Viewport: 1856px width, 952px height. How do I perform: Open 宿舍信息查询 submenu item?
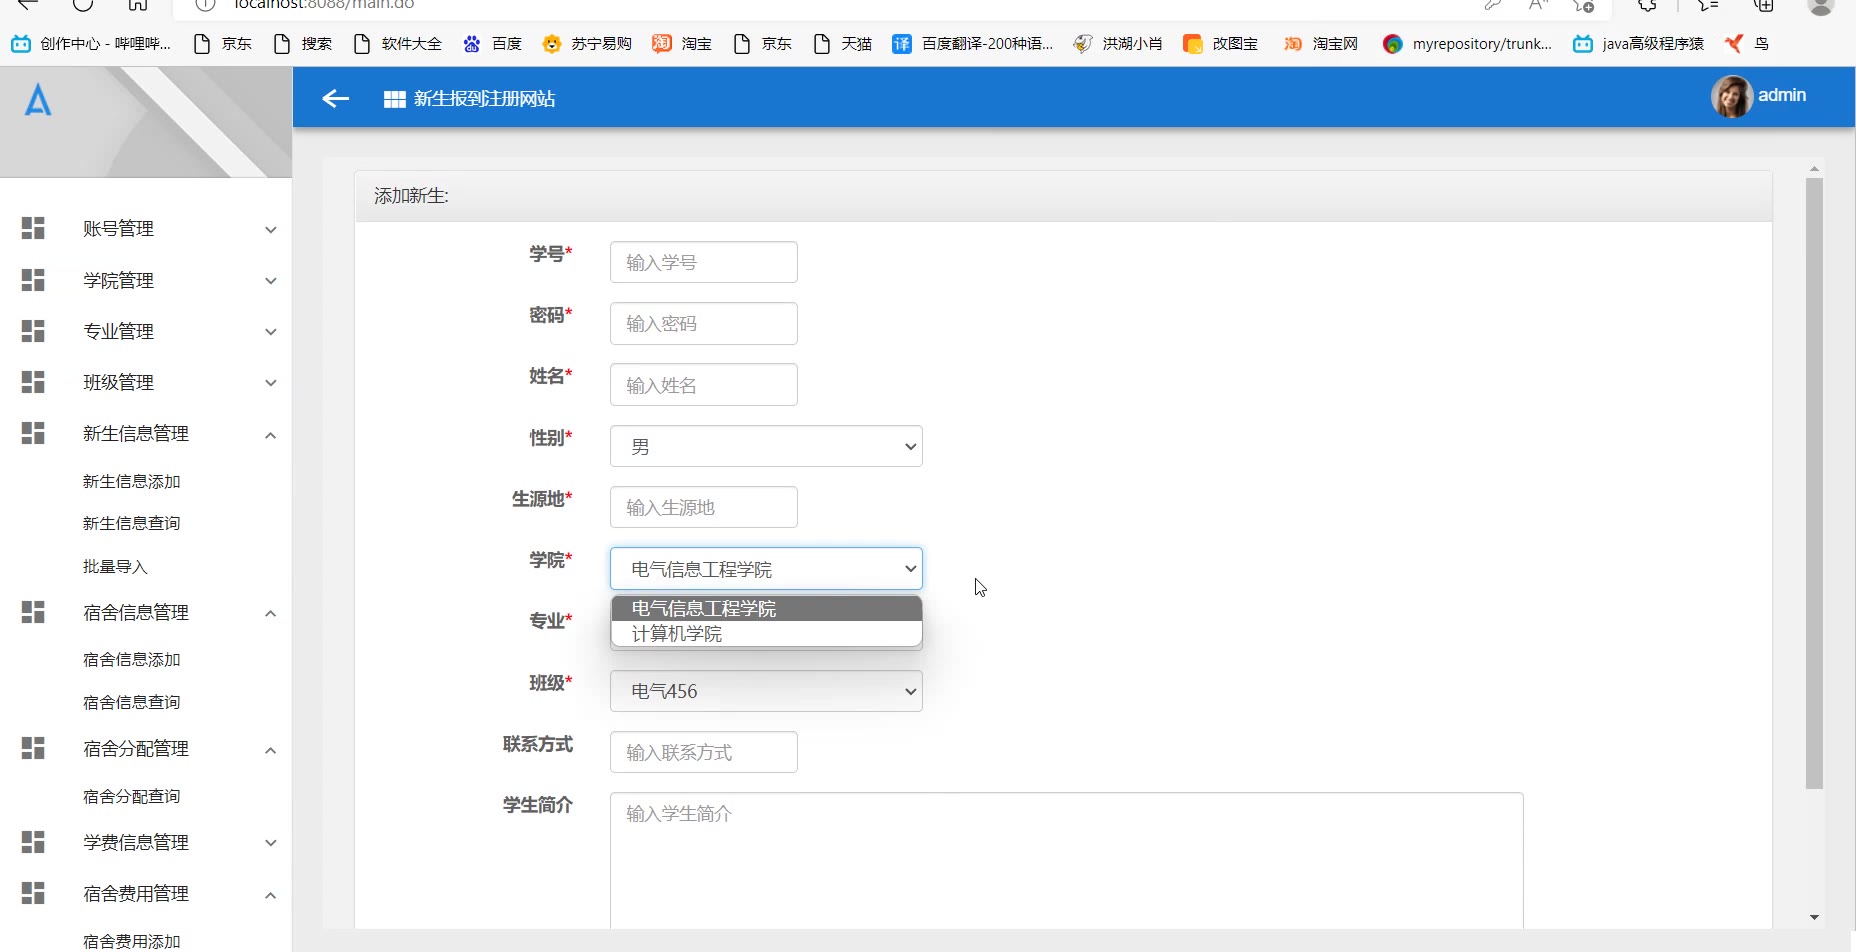pyautogui.click(x=131, y=703)
